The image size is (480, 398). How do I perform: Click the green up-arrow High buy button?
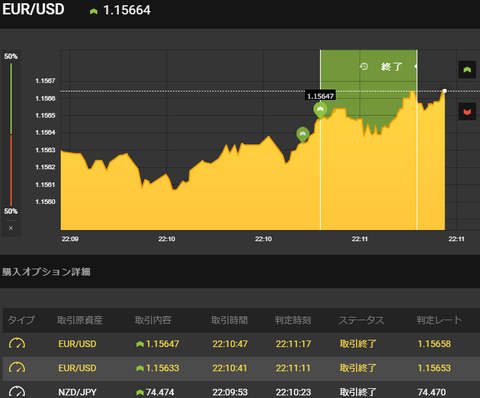pos(467,69)
